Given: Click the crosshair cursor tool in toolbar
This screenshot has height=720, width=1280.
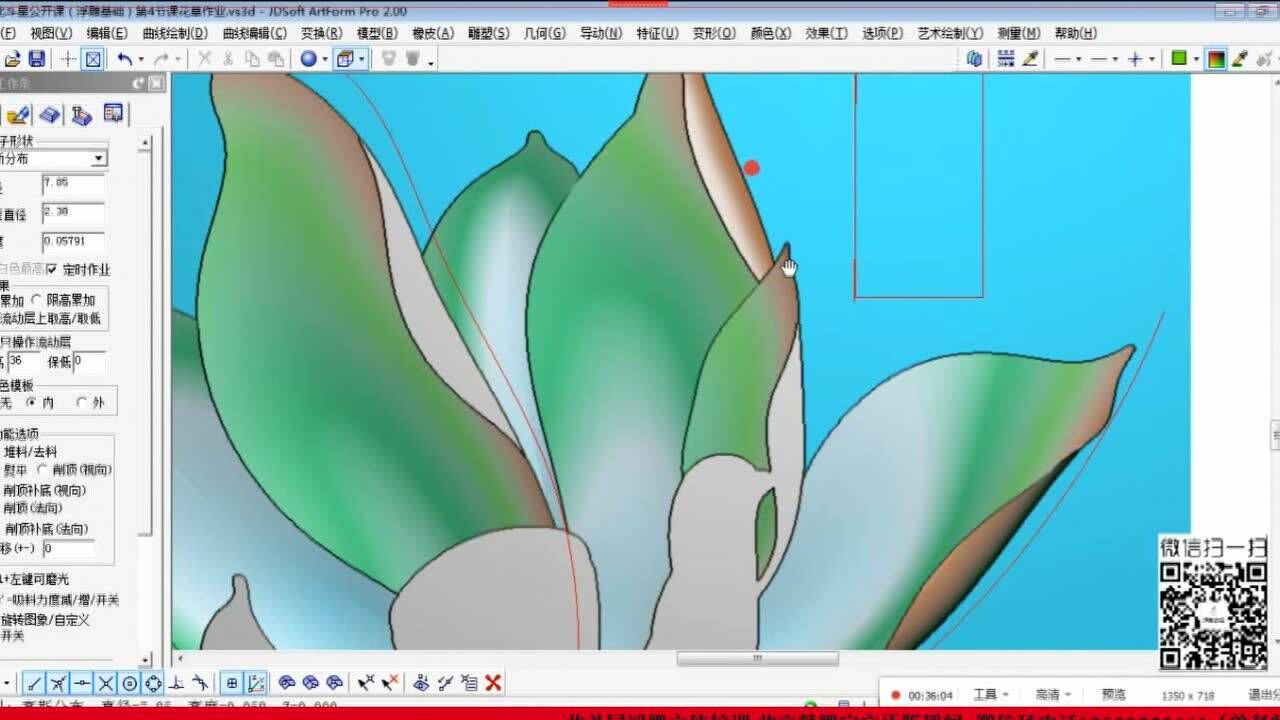Looking at the screenshot, I should point(68,59).
